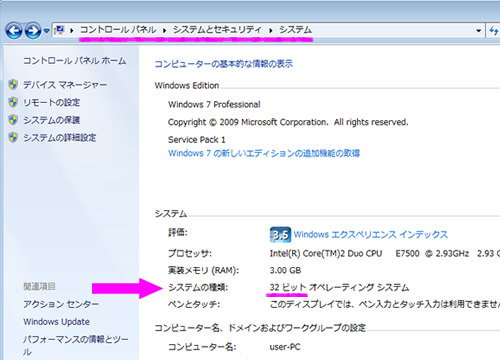Click the Forward navigation arrow button
This screenshot has width=500, height=360.
33,31
